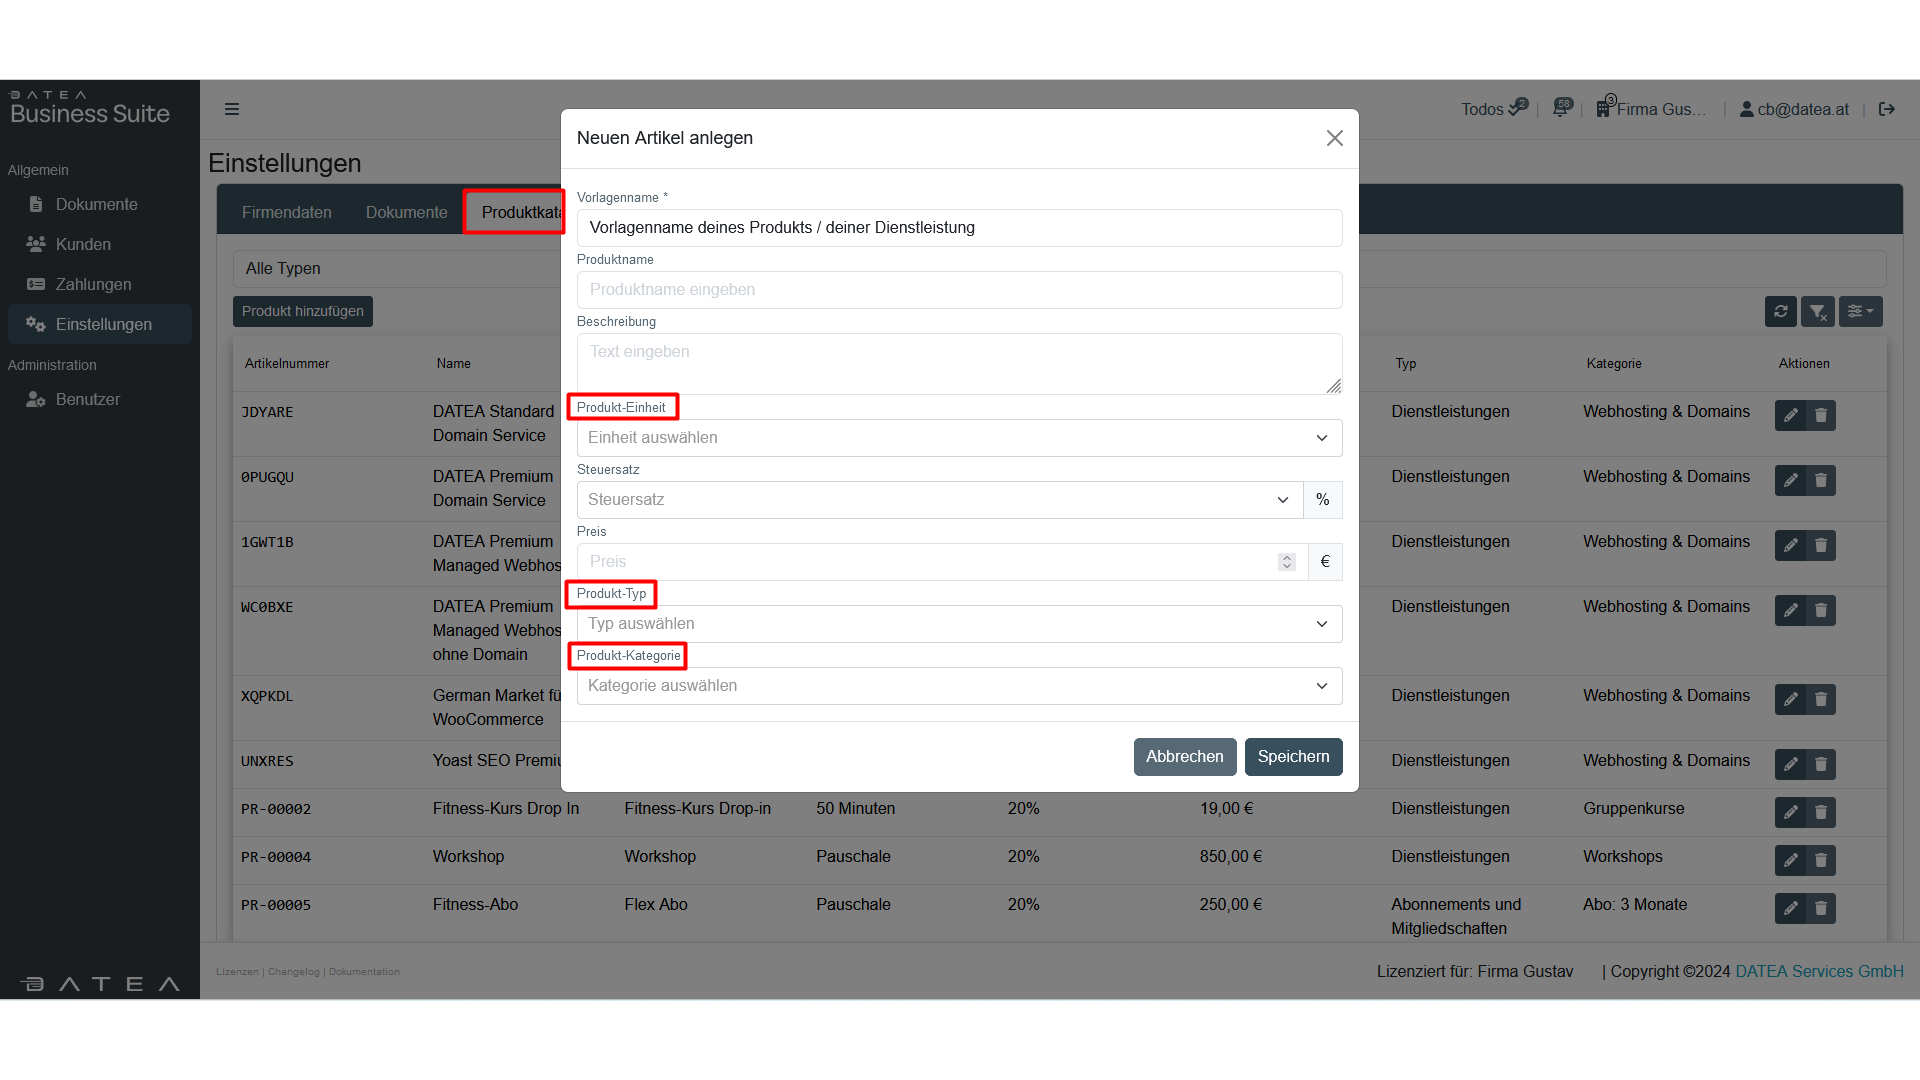The width and height of the screenshot is (1920, 1080).
Task: Expand the Kategorie auswählen dropdown
Action: click(958, 686)
